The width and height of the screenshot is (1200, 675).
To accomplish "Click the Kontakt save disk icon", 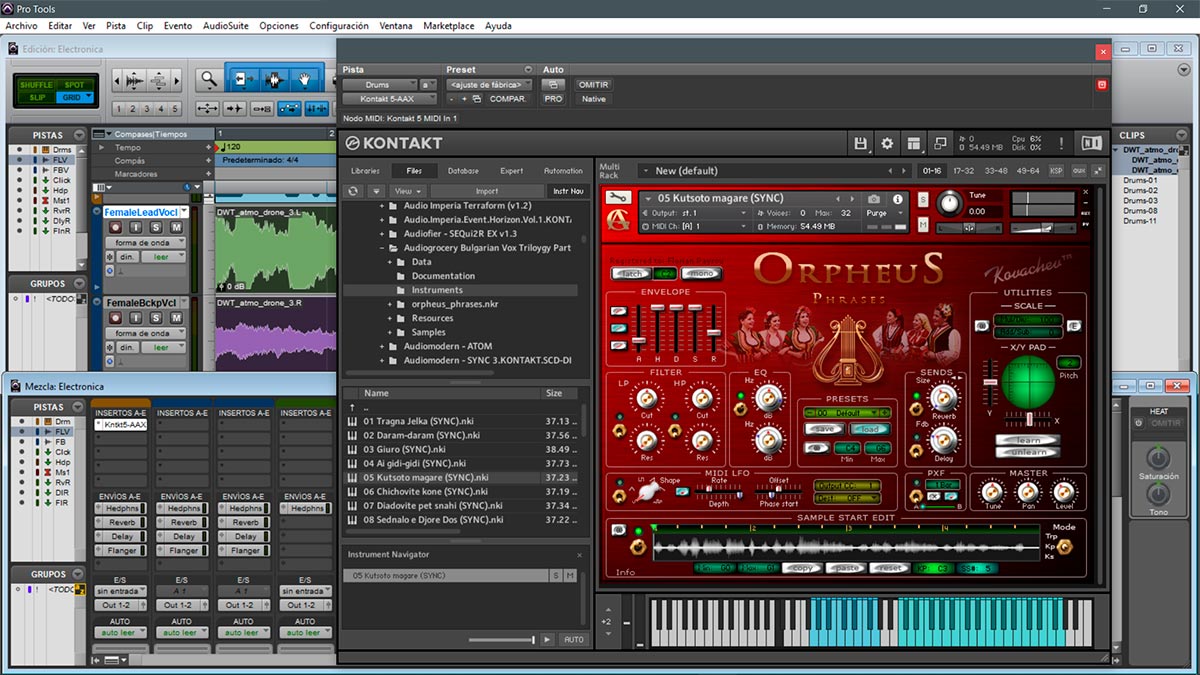I will pos(861,144).
